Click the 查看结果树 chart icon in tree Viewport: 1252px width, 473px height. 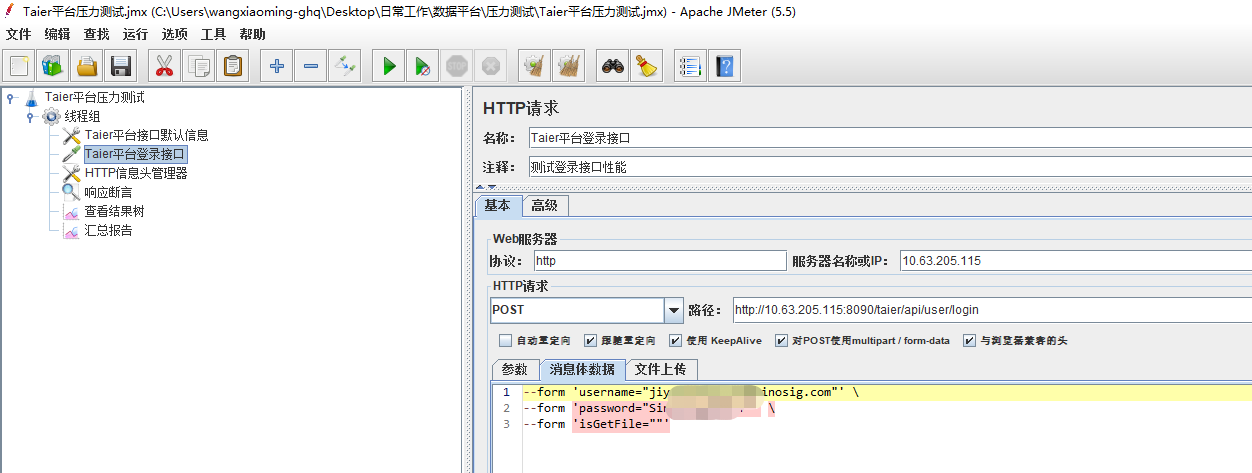[x=71, y=211]
